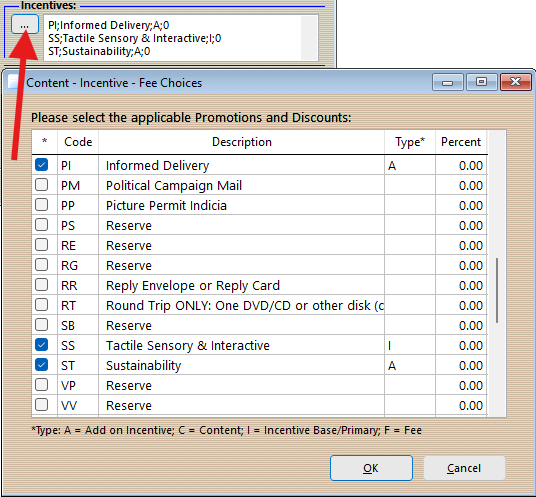This screenshot has height=497, width=536.
Task: Click the 'VV' code cell
Action: coord(78,405)
